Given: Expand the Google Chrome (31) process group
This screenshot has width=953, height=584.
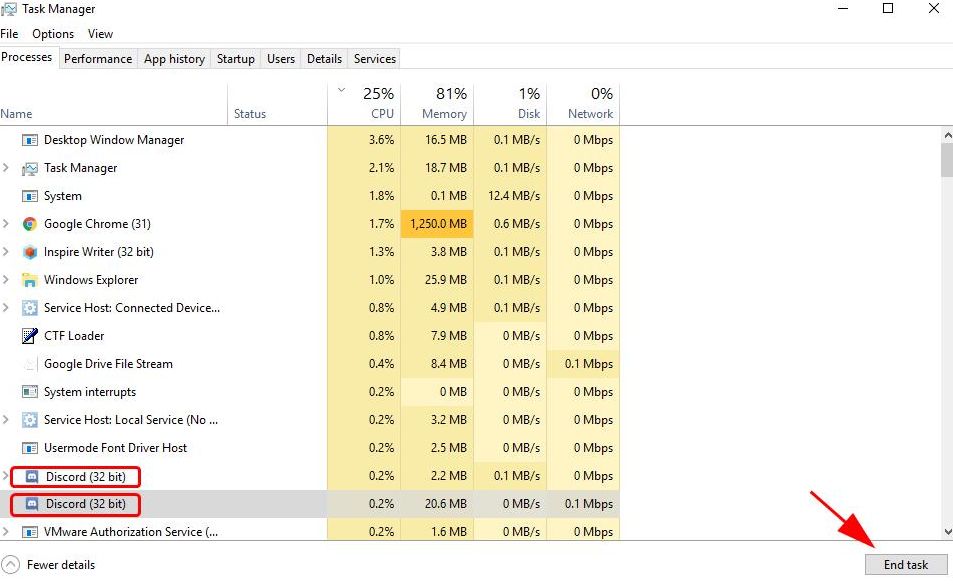Looking at the screenshot, I should (x=7, y=224).
